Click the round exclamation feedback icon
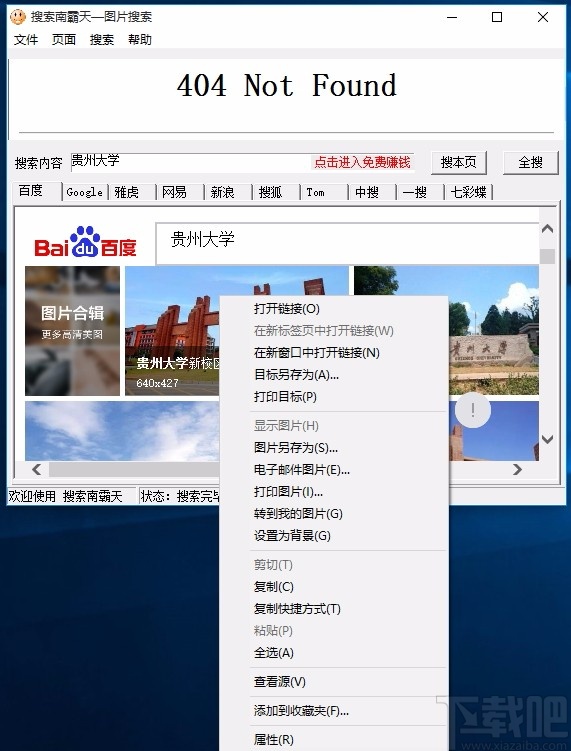Viewport: 571px width, 751px height. point(473,410)
